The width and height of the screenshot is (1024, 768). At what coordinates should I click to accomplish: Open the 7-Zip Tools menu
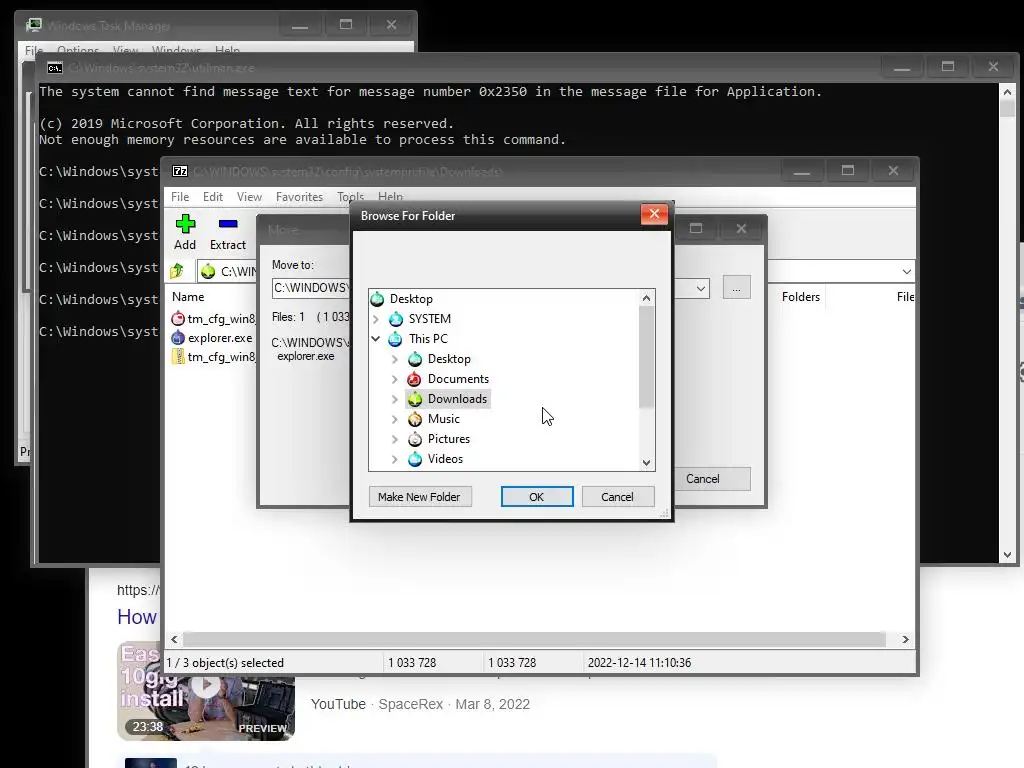(x=350, y=197)
